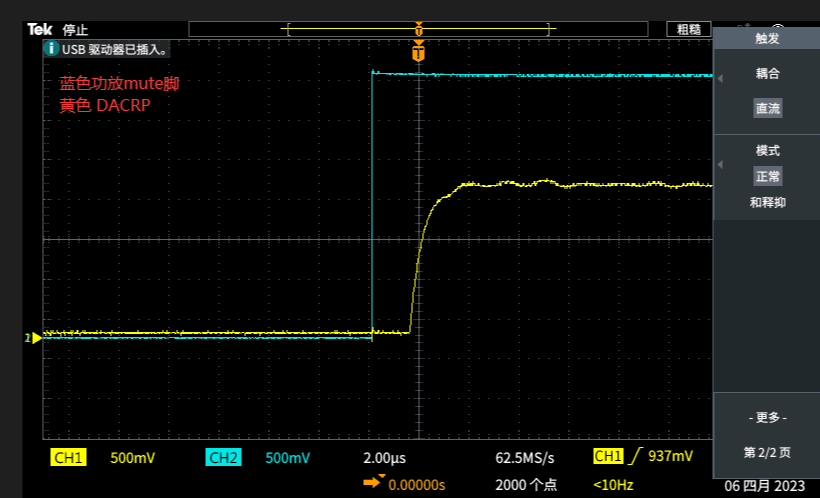Select the yellow CH1 channel badge
This screenshot has width=820, height=498.
(68, 457)
